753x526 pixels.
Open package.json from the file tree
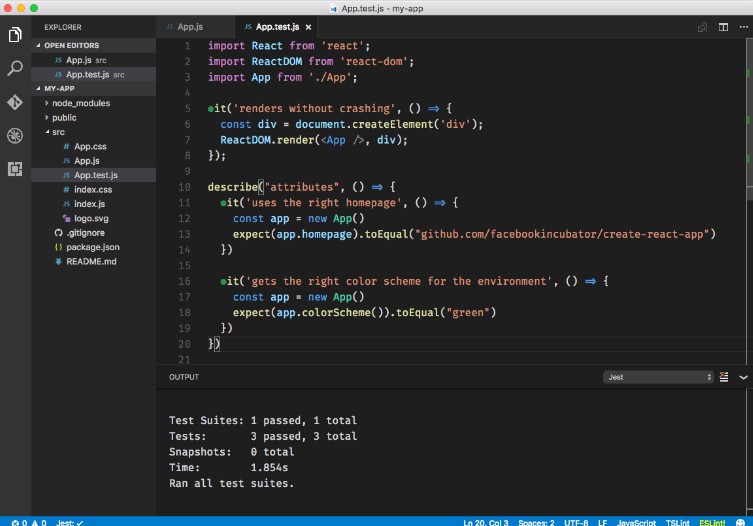92,247
